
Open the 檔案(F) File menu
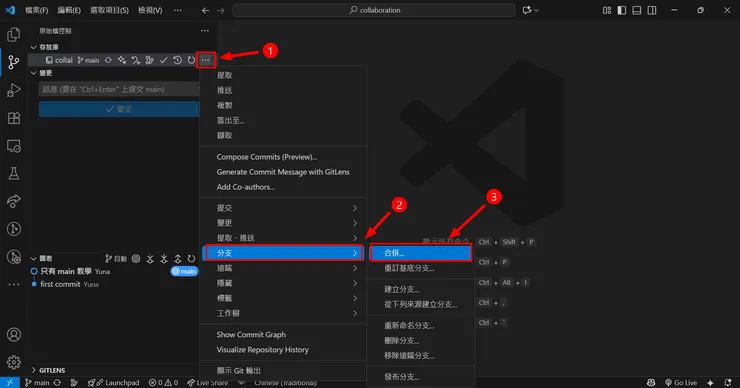point(36,10)
